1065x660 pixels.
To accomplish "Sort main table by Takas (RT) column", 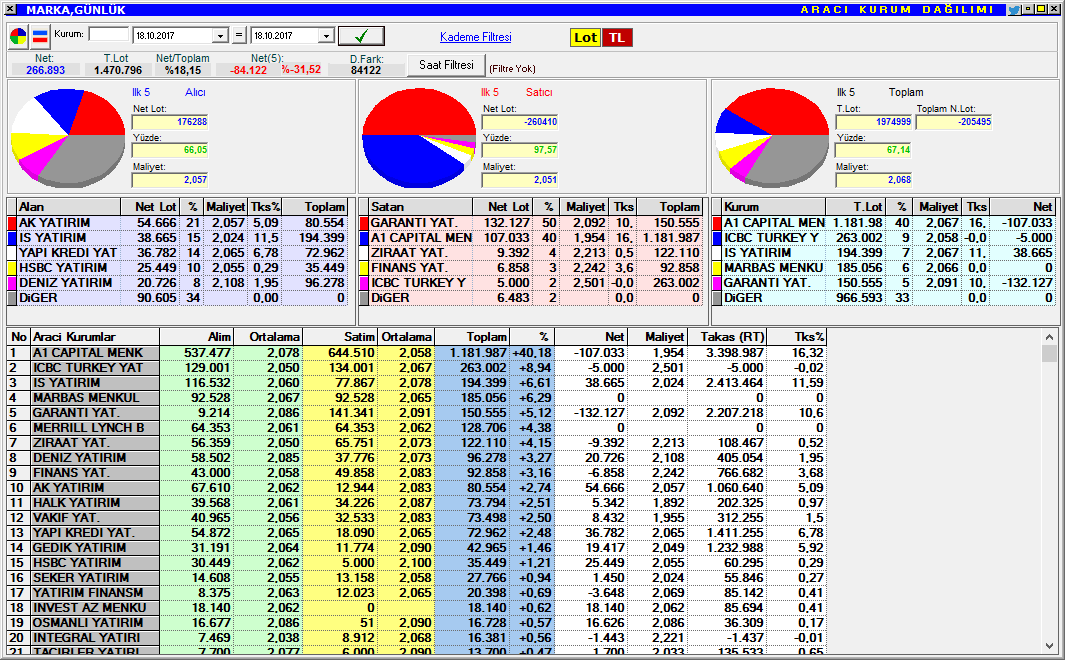I will point(727,337).
